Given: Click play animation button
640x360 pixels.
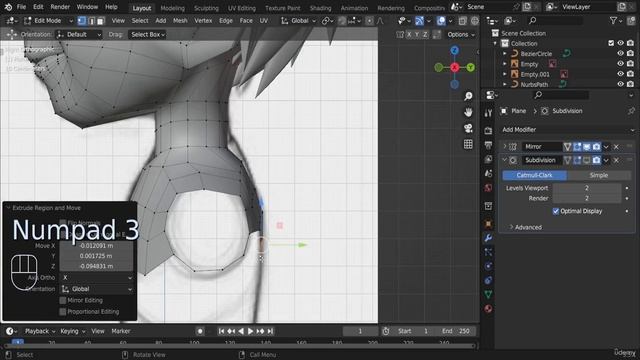Looking at the screenshot, I should click(251, 331).
